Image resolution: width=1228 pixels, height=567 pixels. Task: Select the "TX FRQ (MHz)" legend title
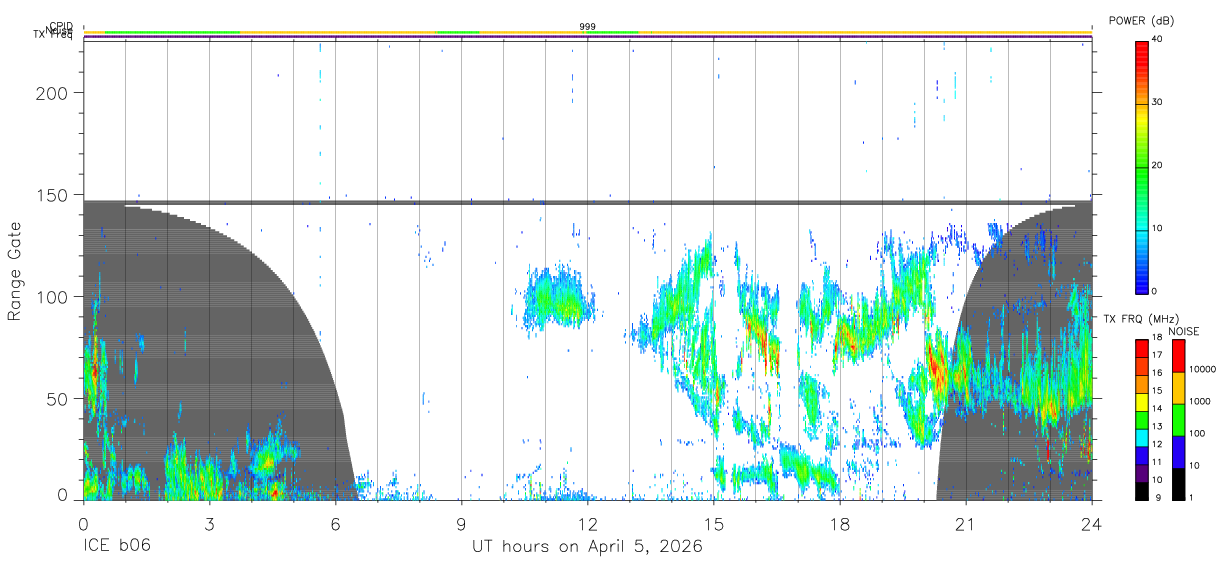coord(1141,319)
